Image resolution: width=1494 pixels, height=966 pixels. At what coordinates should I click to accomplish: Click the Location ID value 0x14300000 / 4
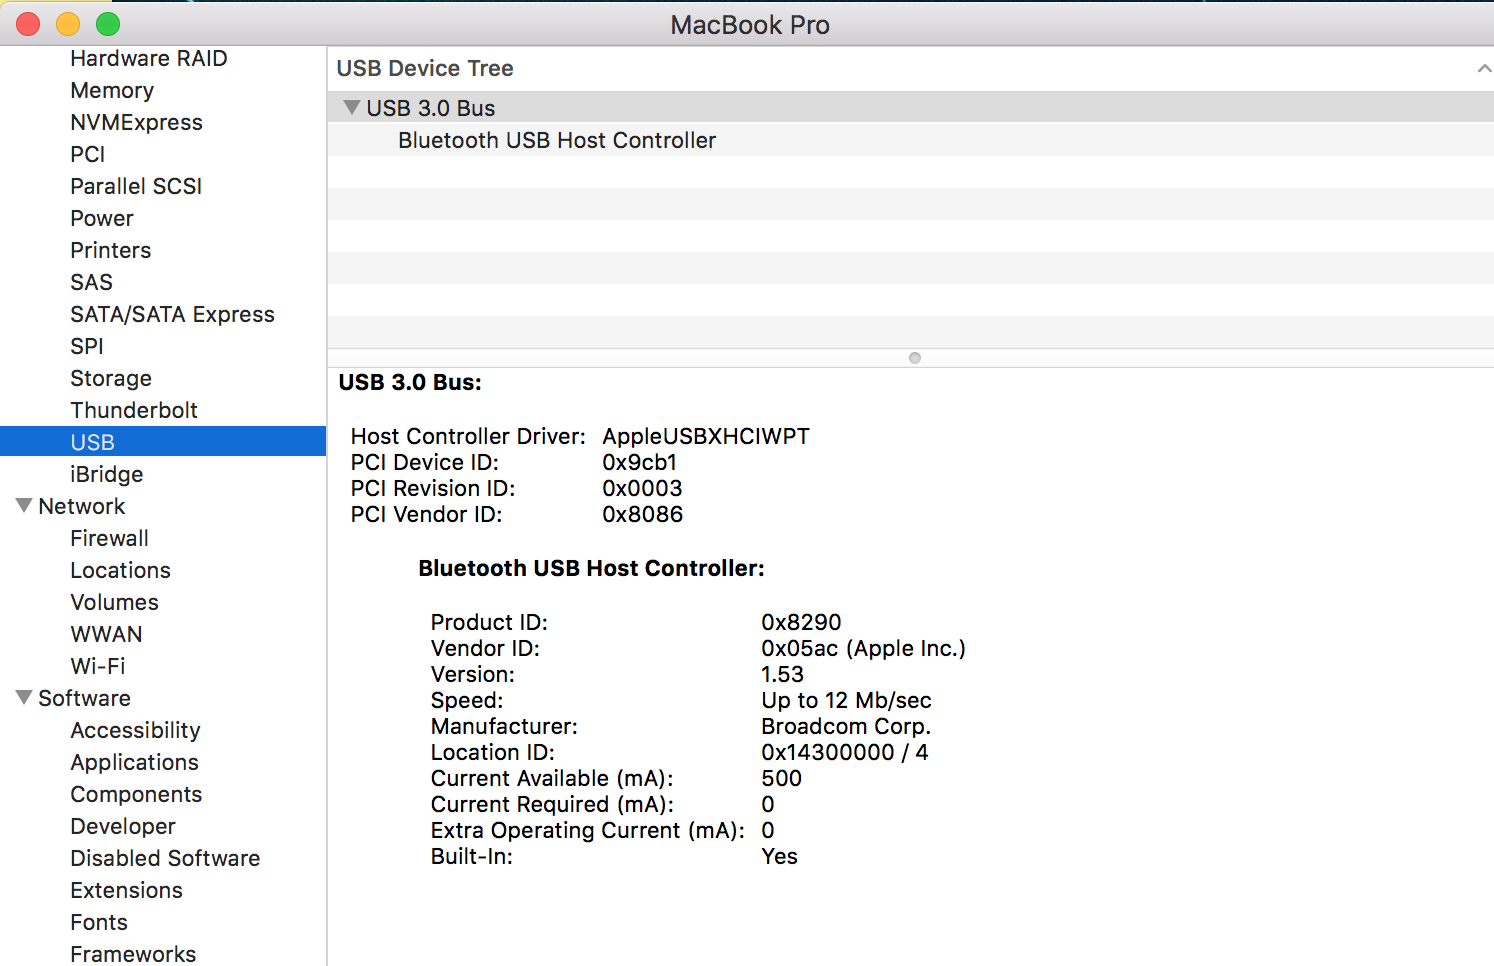845,752
